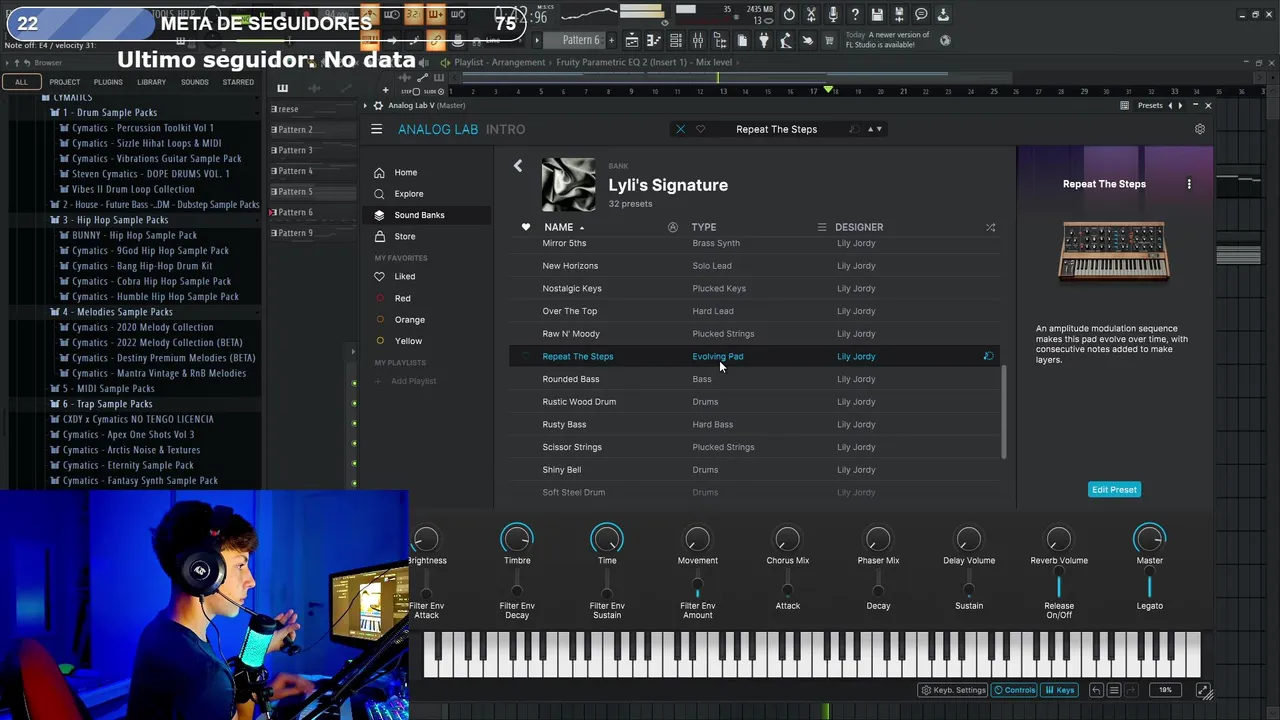This screenshot has width=1280, height=720.
Task: Open the FL Studio plugin picker plug icon
Action: click(x=764, y=40)
